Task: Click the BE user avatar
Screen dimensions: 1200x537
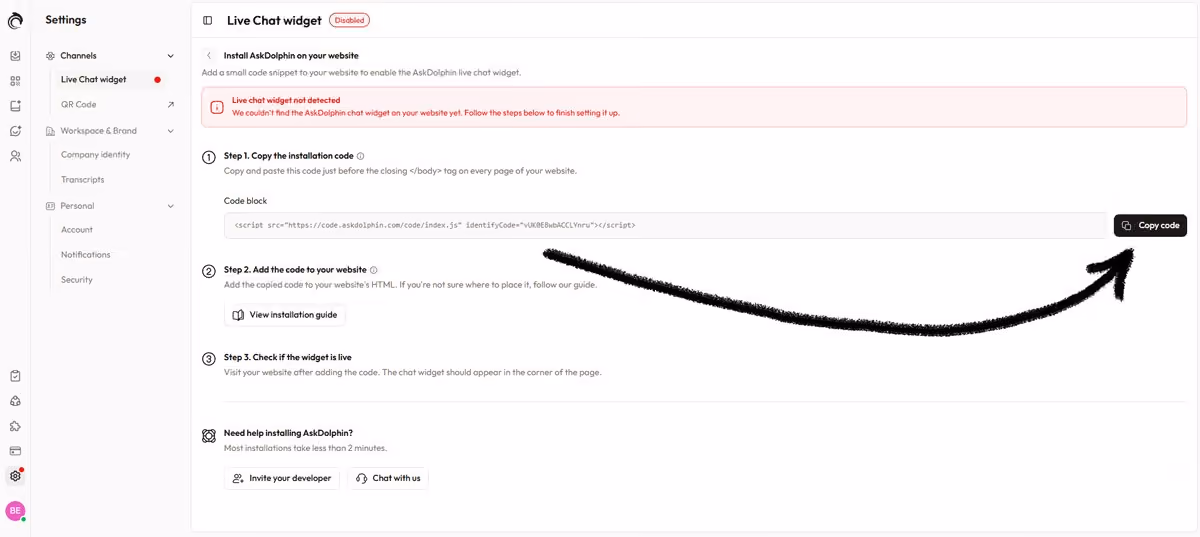Action: (15, 510)
